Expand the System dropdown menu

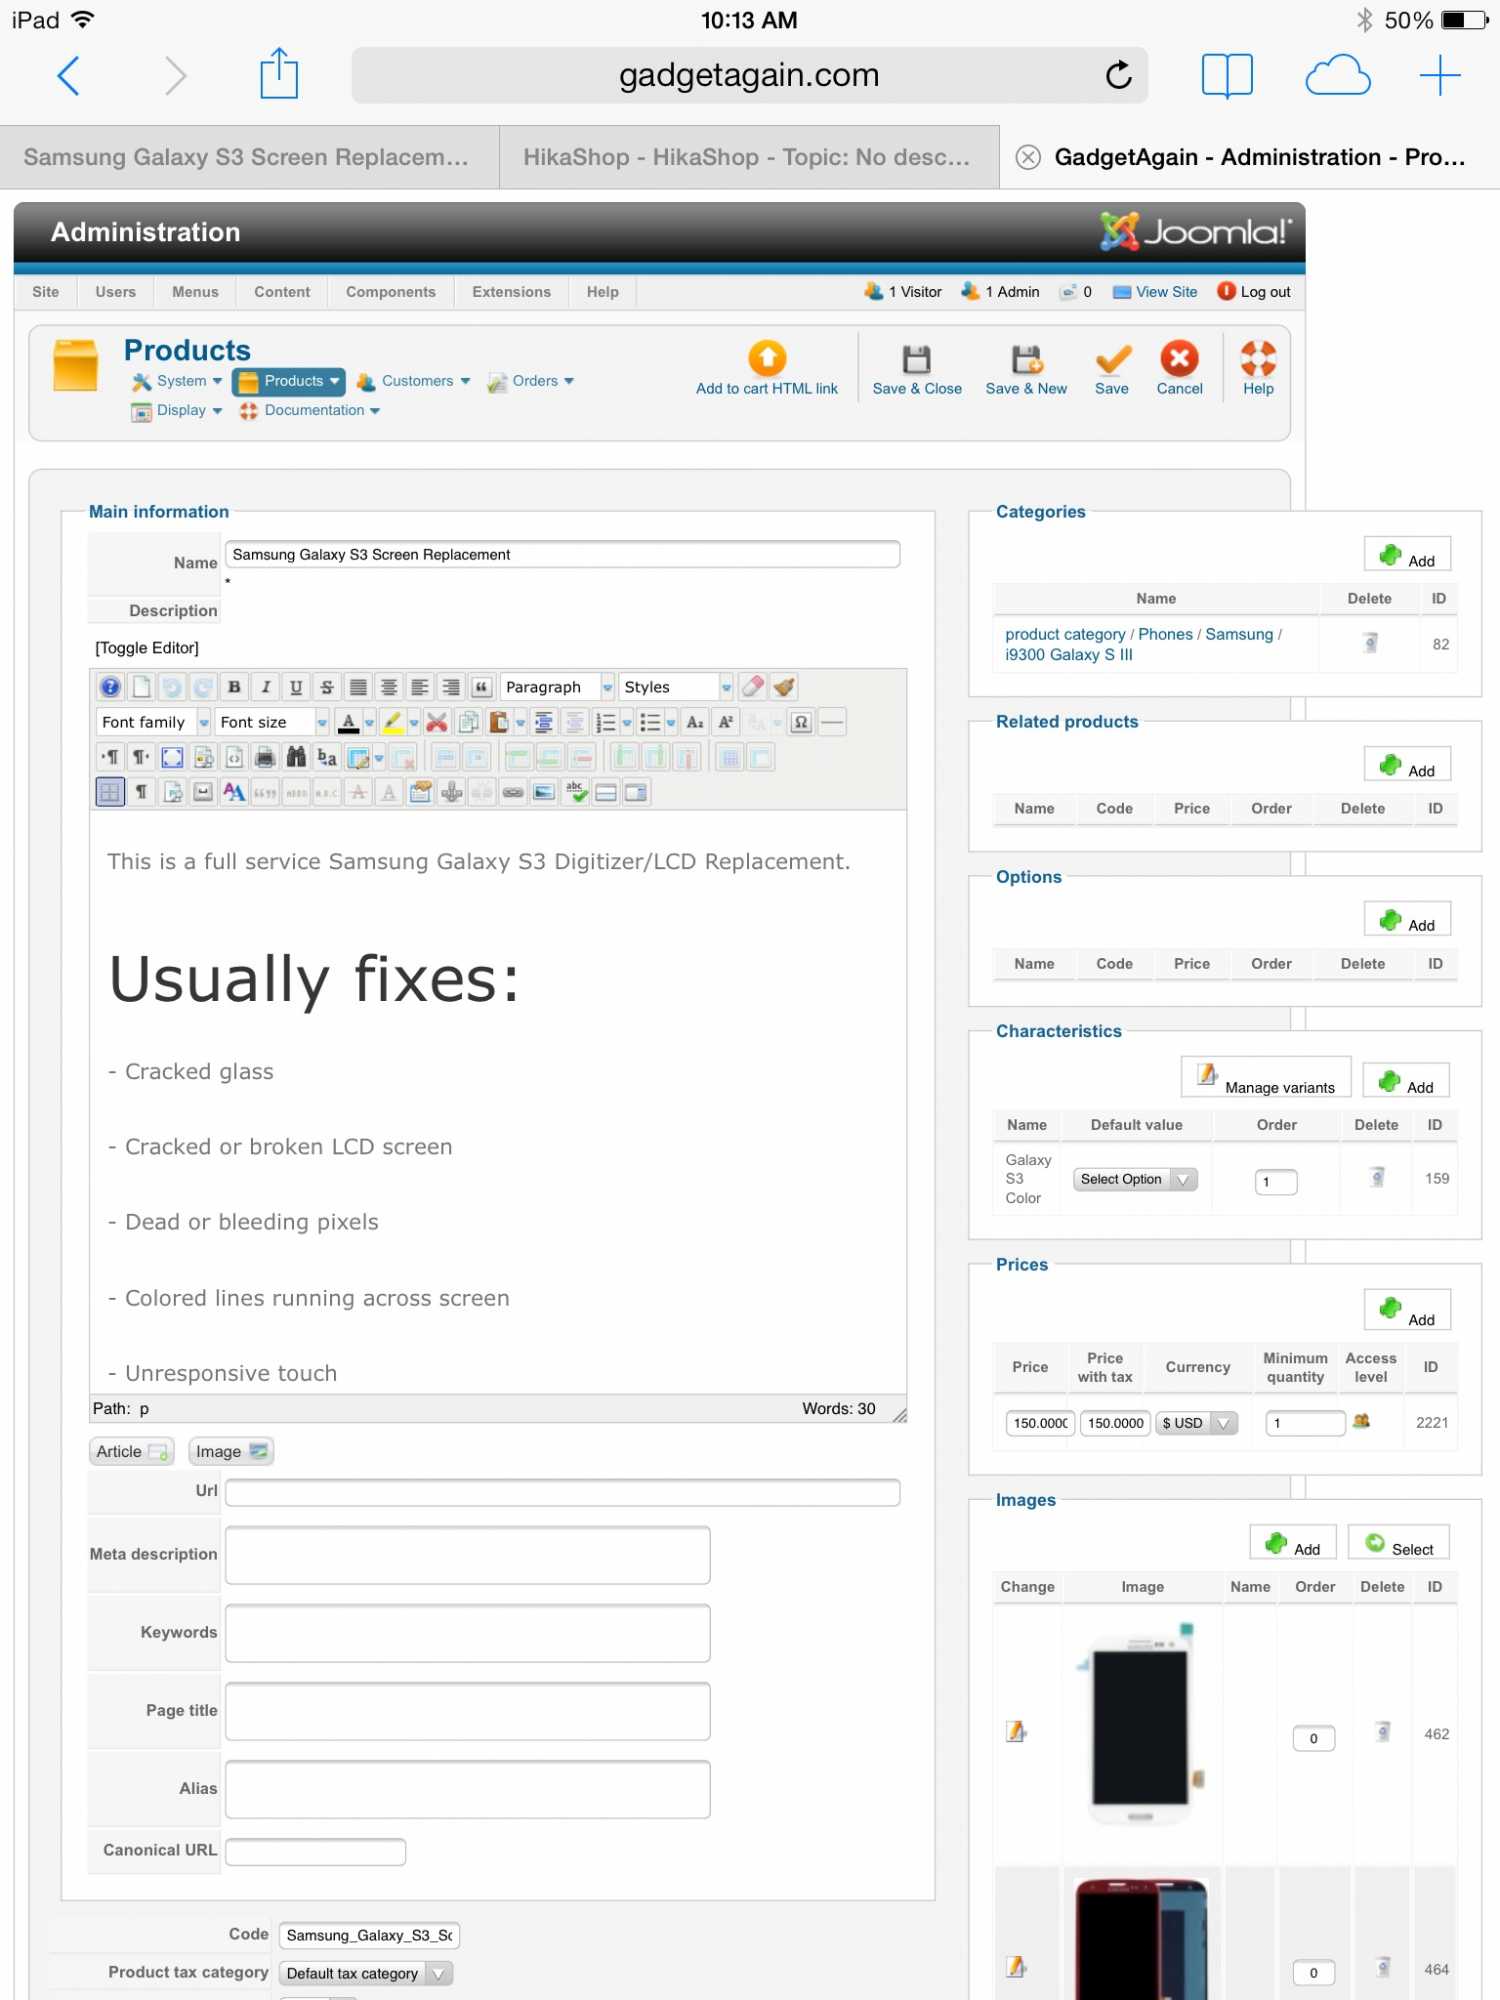(x=178, y=381)
